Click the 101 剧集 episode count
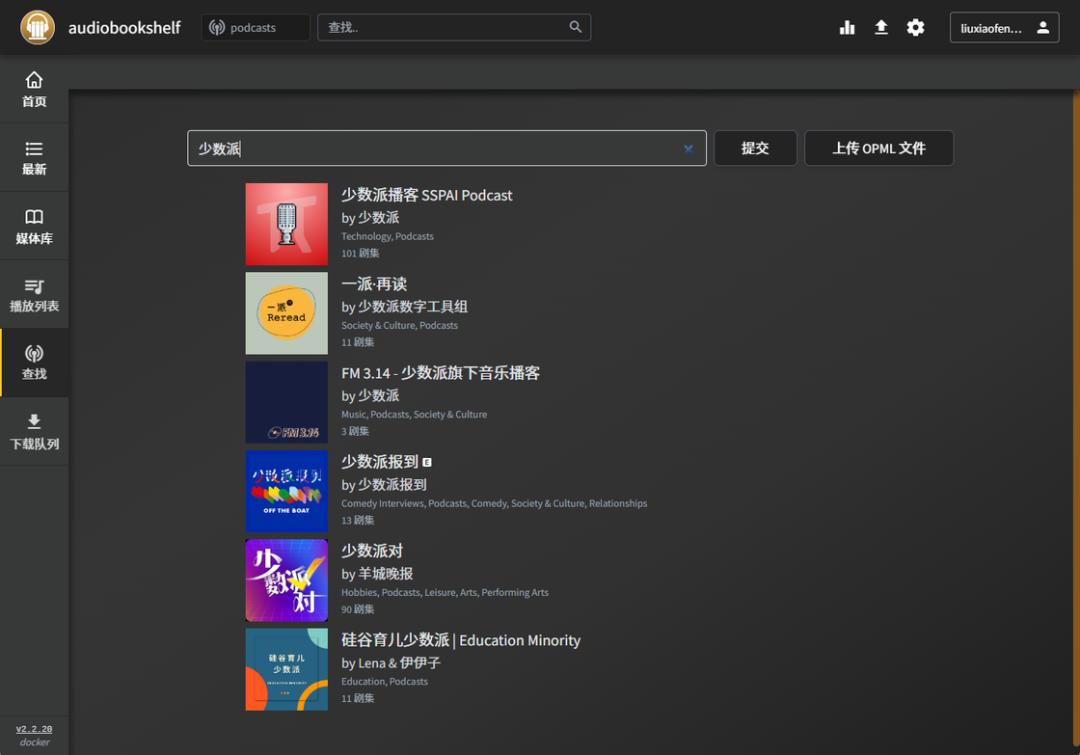Viewport: 1080px width, 755px height. 360,254
